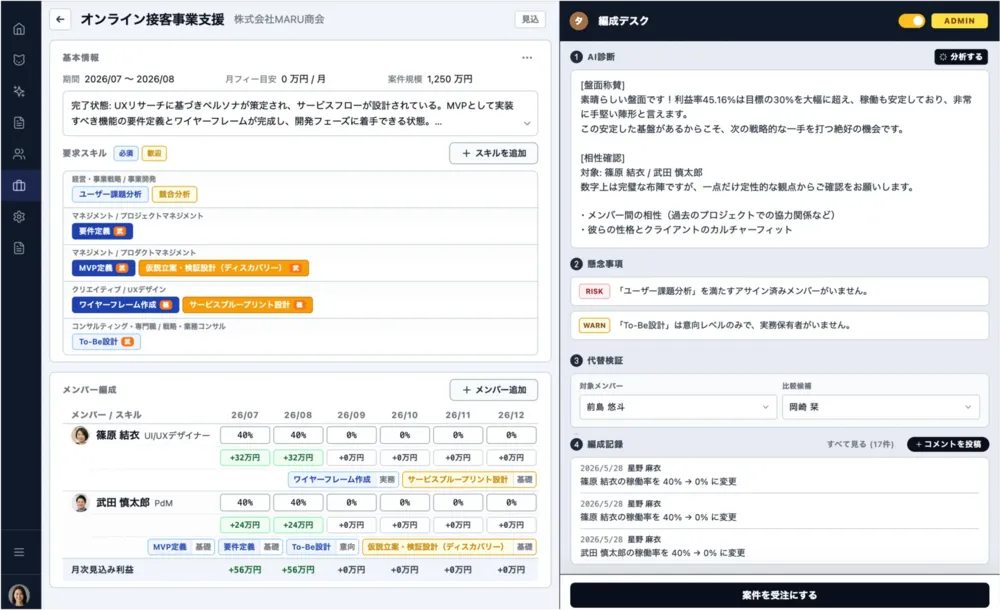Go back with the left arrow button

pos(60,19)
